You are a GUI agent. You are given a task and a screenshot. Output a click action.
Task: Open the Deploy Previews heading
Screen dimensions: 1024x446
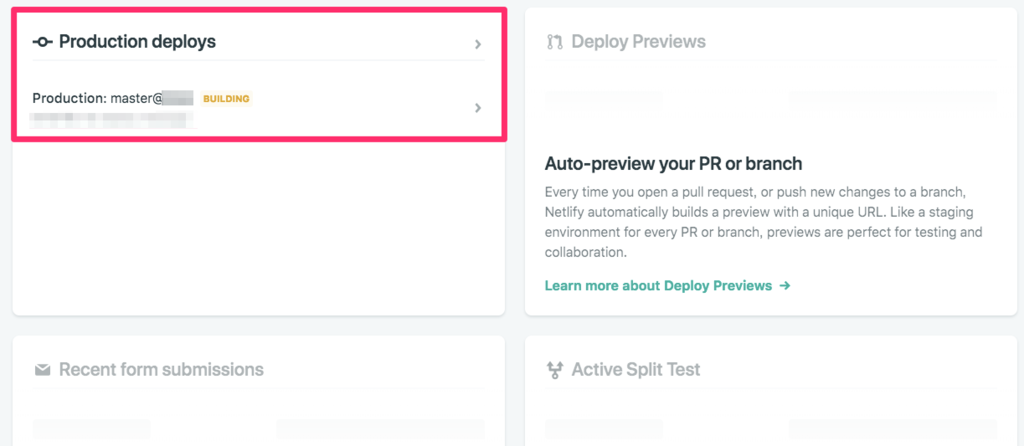click(x=638, y=42)
